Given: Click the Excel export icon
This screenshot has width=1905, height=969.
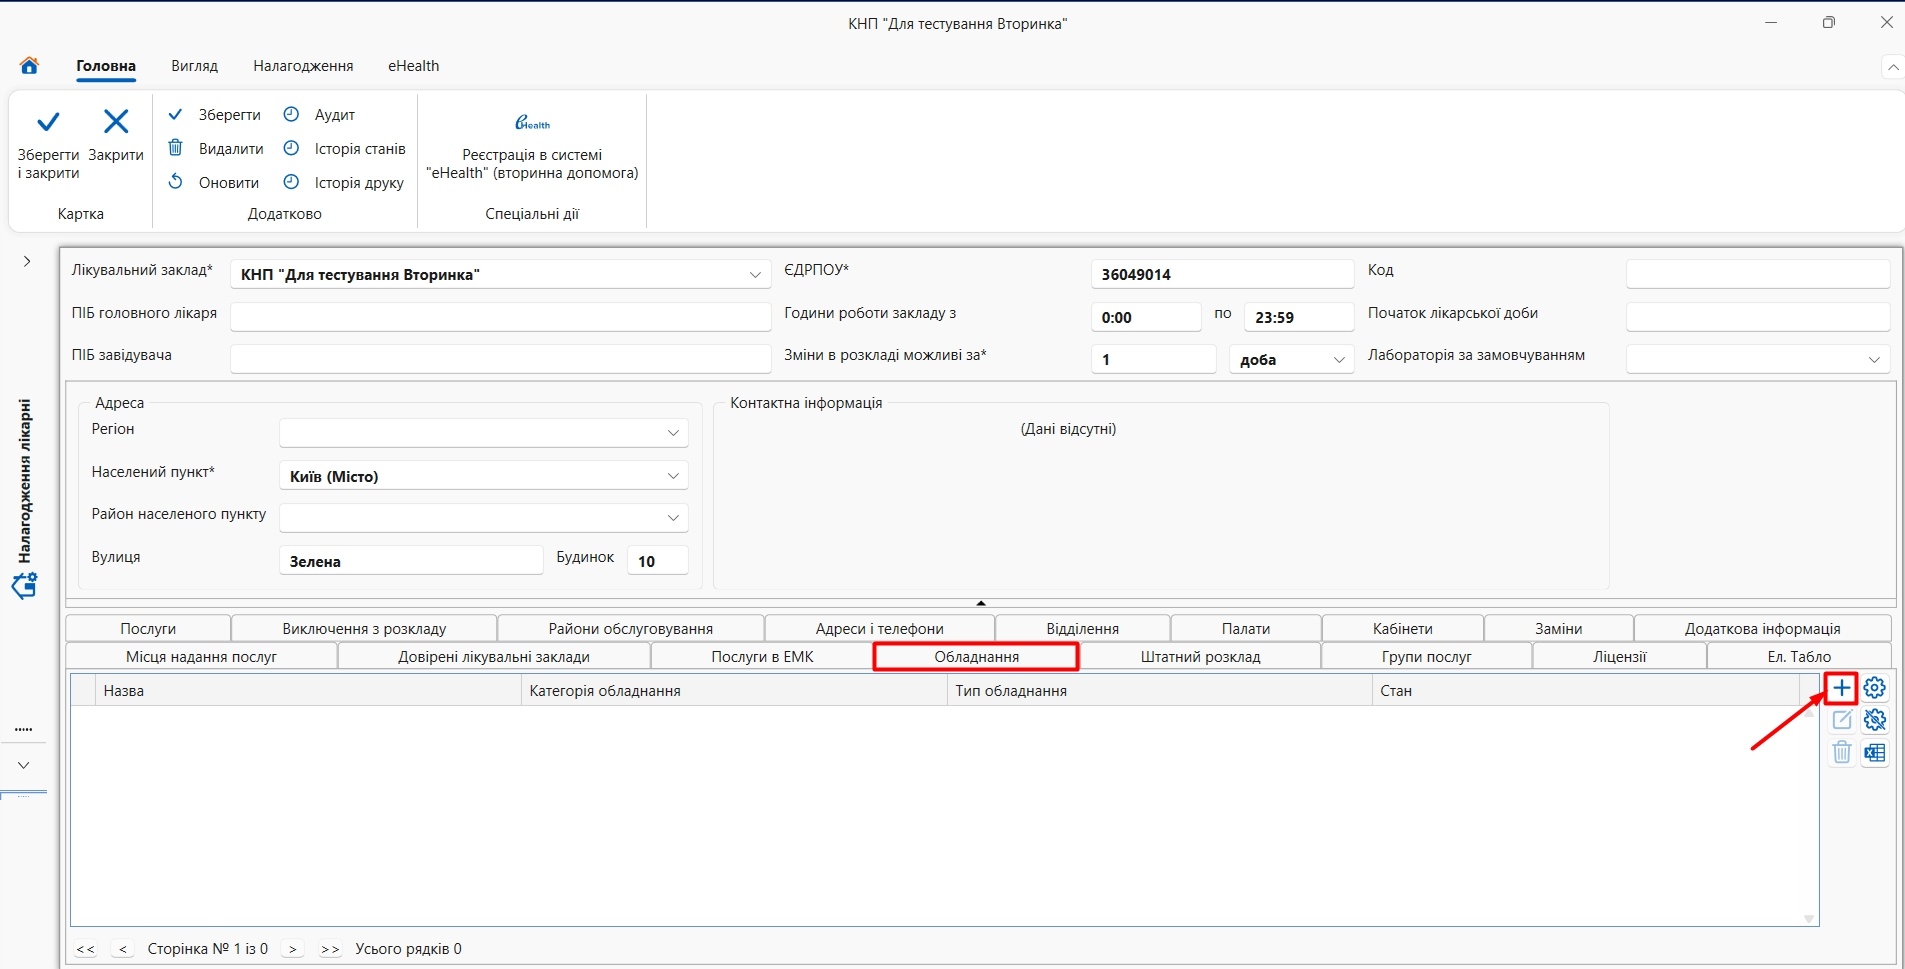Looking at the screenshot, I should coord(1874,753).
